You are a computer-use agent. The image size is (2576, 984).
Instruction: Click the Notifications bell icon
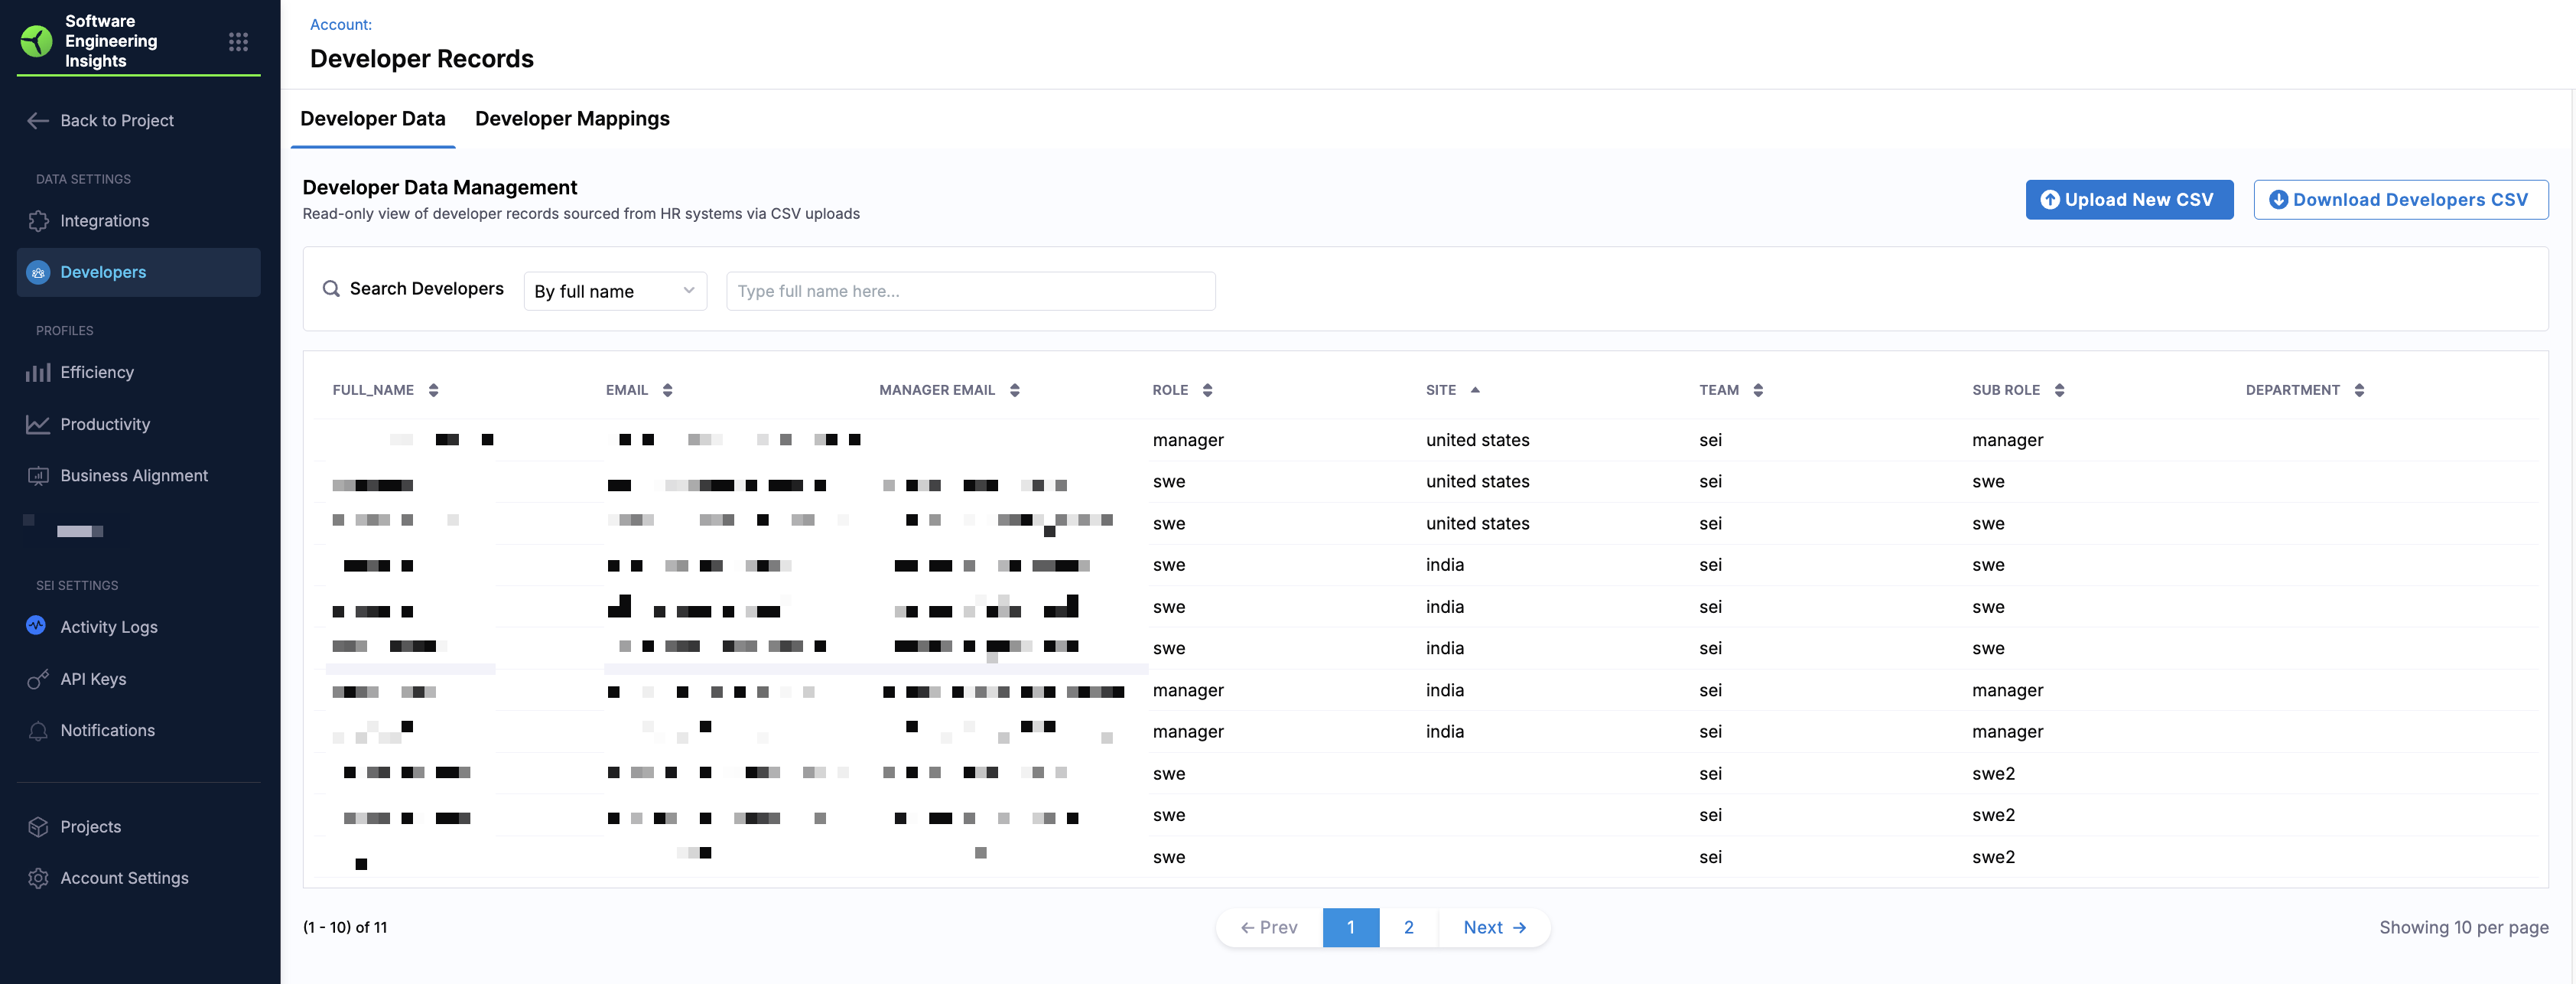pyautogui.click(x=38, y=731)
